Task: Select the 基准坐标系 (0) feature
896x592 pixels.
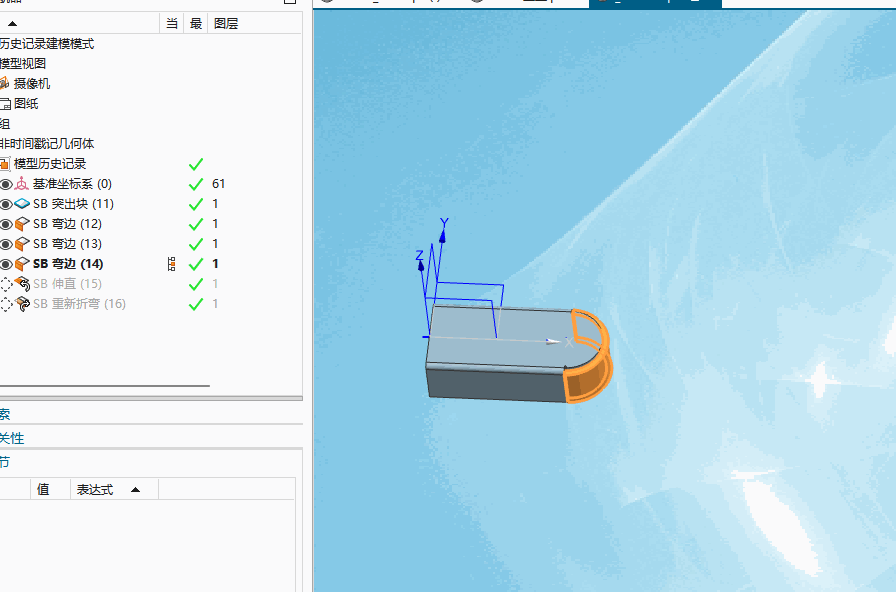Action: [x=72, y=184]
